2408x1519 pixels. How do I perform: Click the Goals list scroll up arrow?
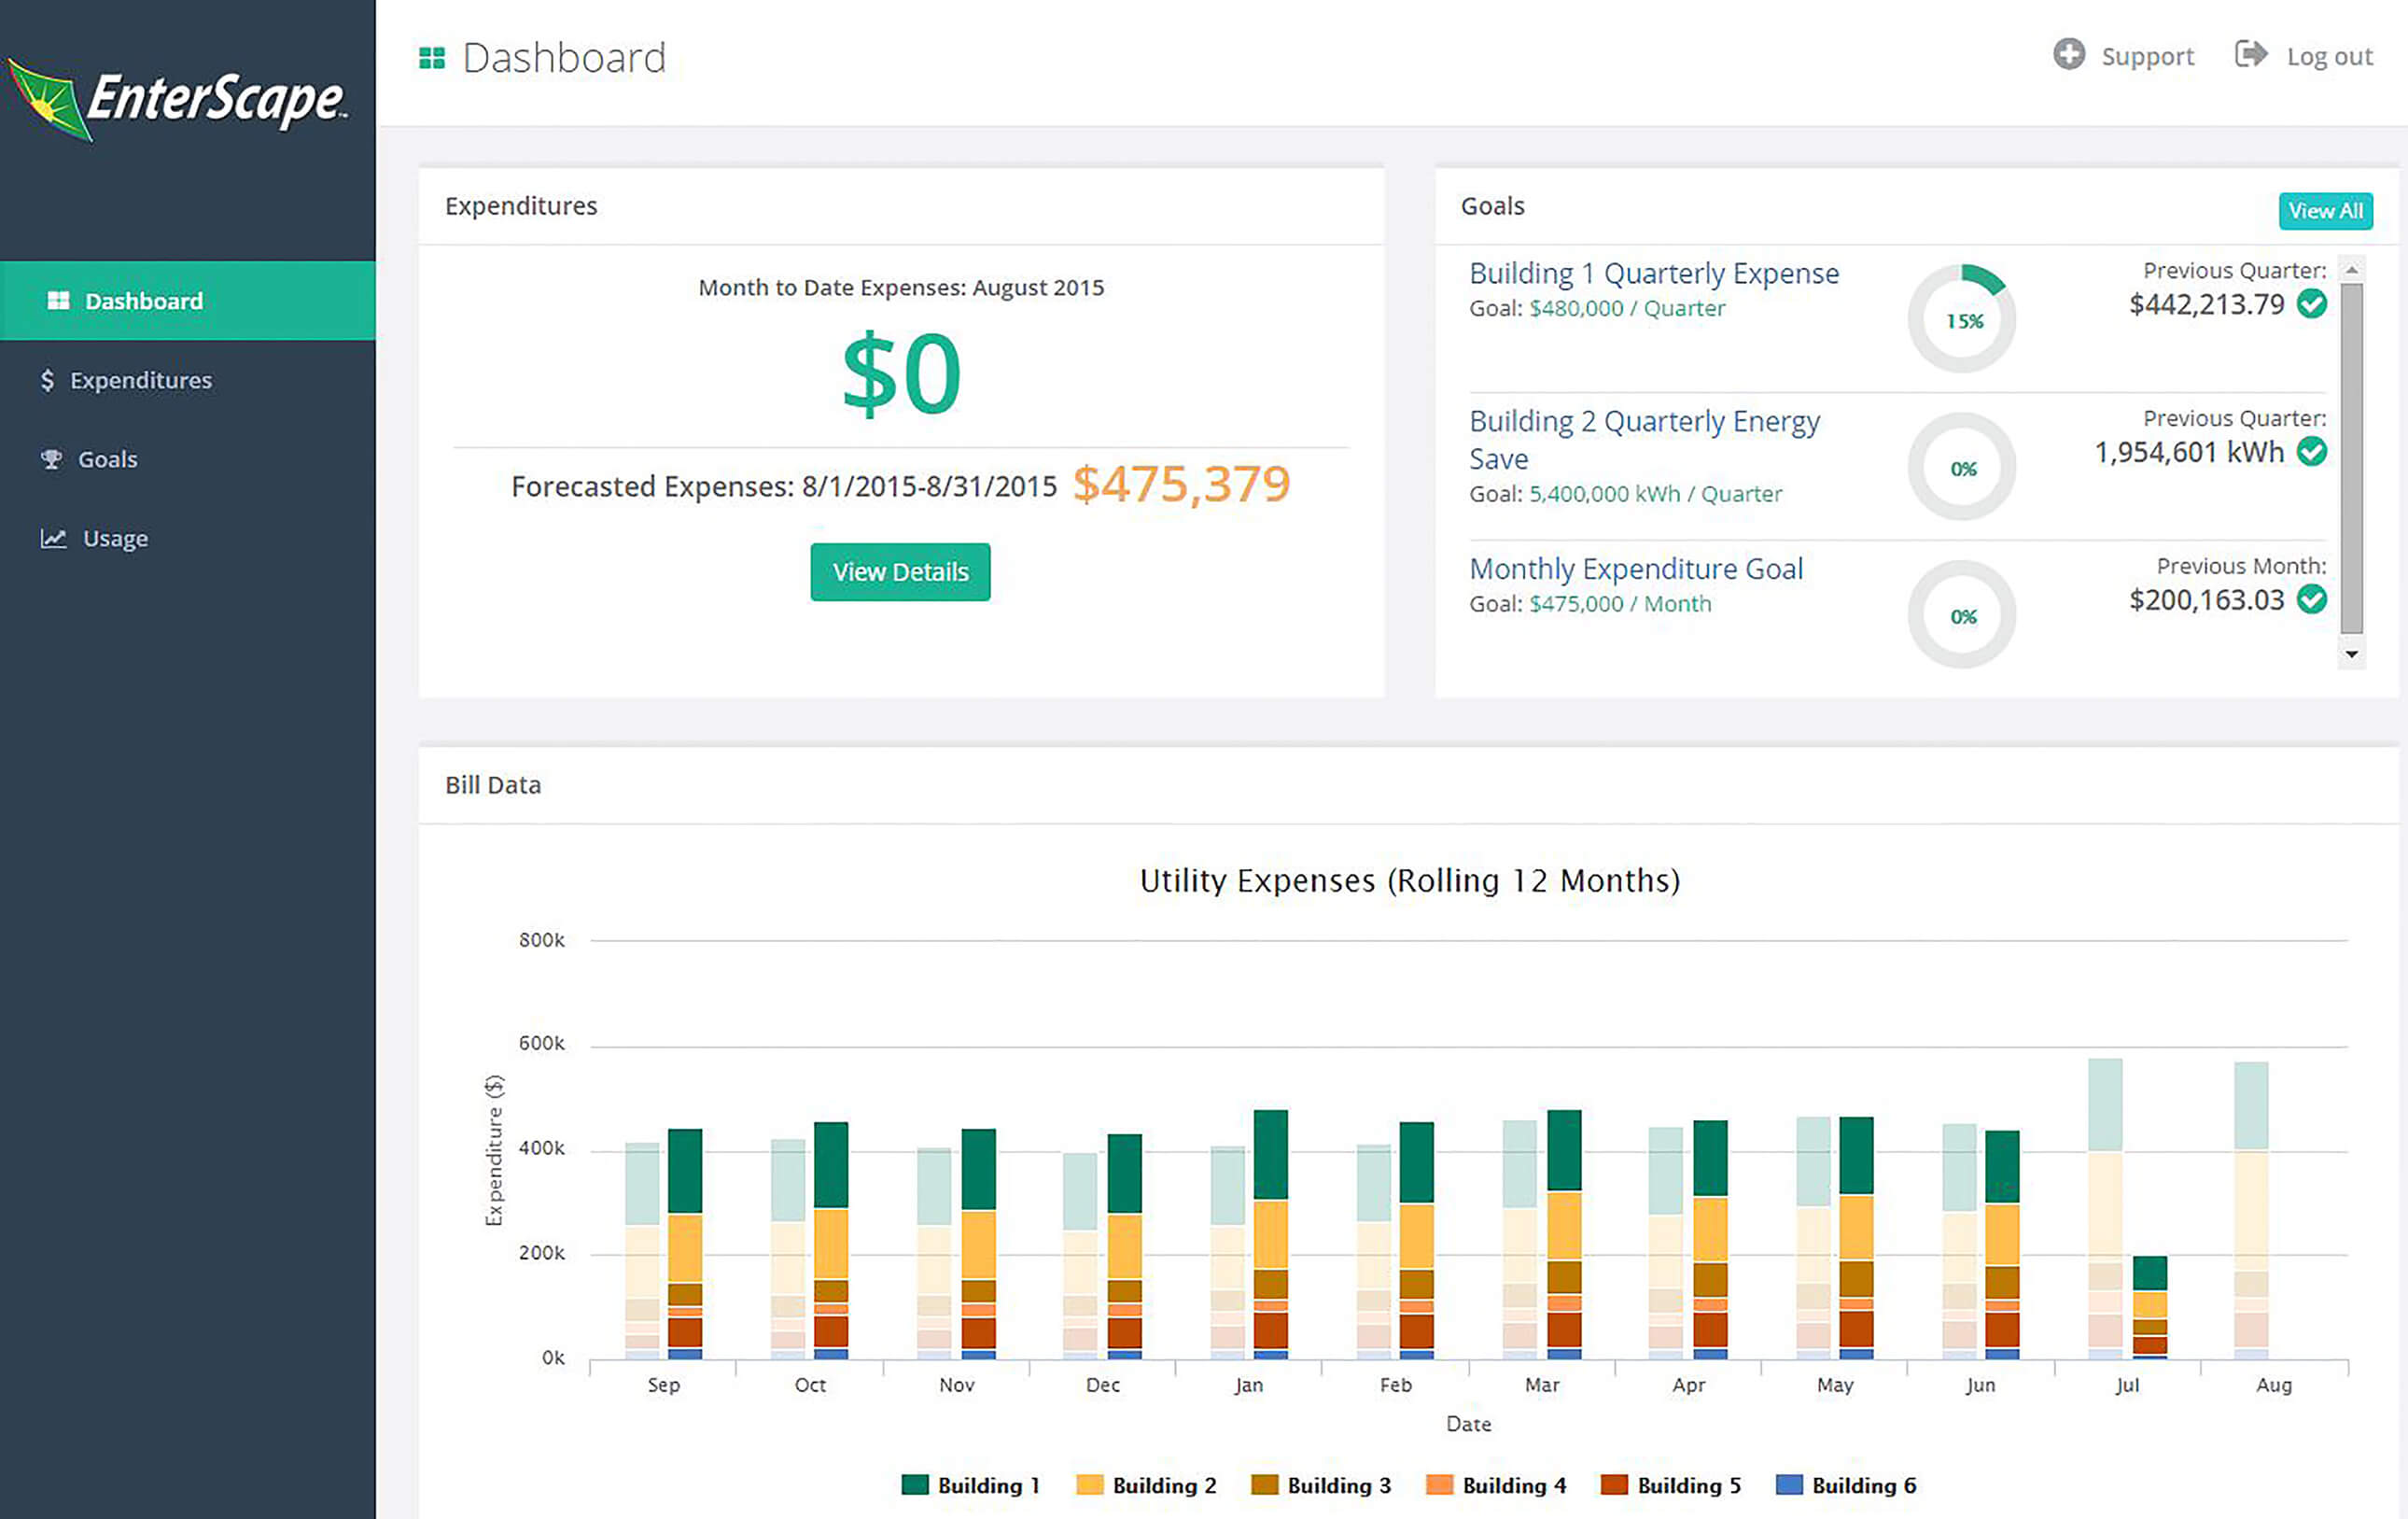(x=2352, y=271)
